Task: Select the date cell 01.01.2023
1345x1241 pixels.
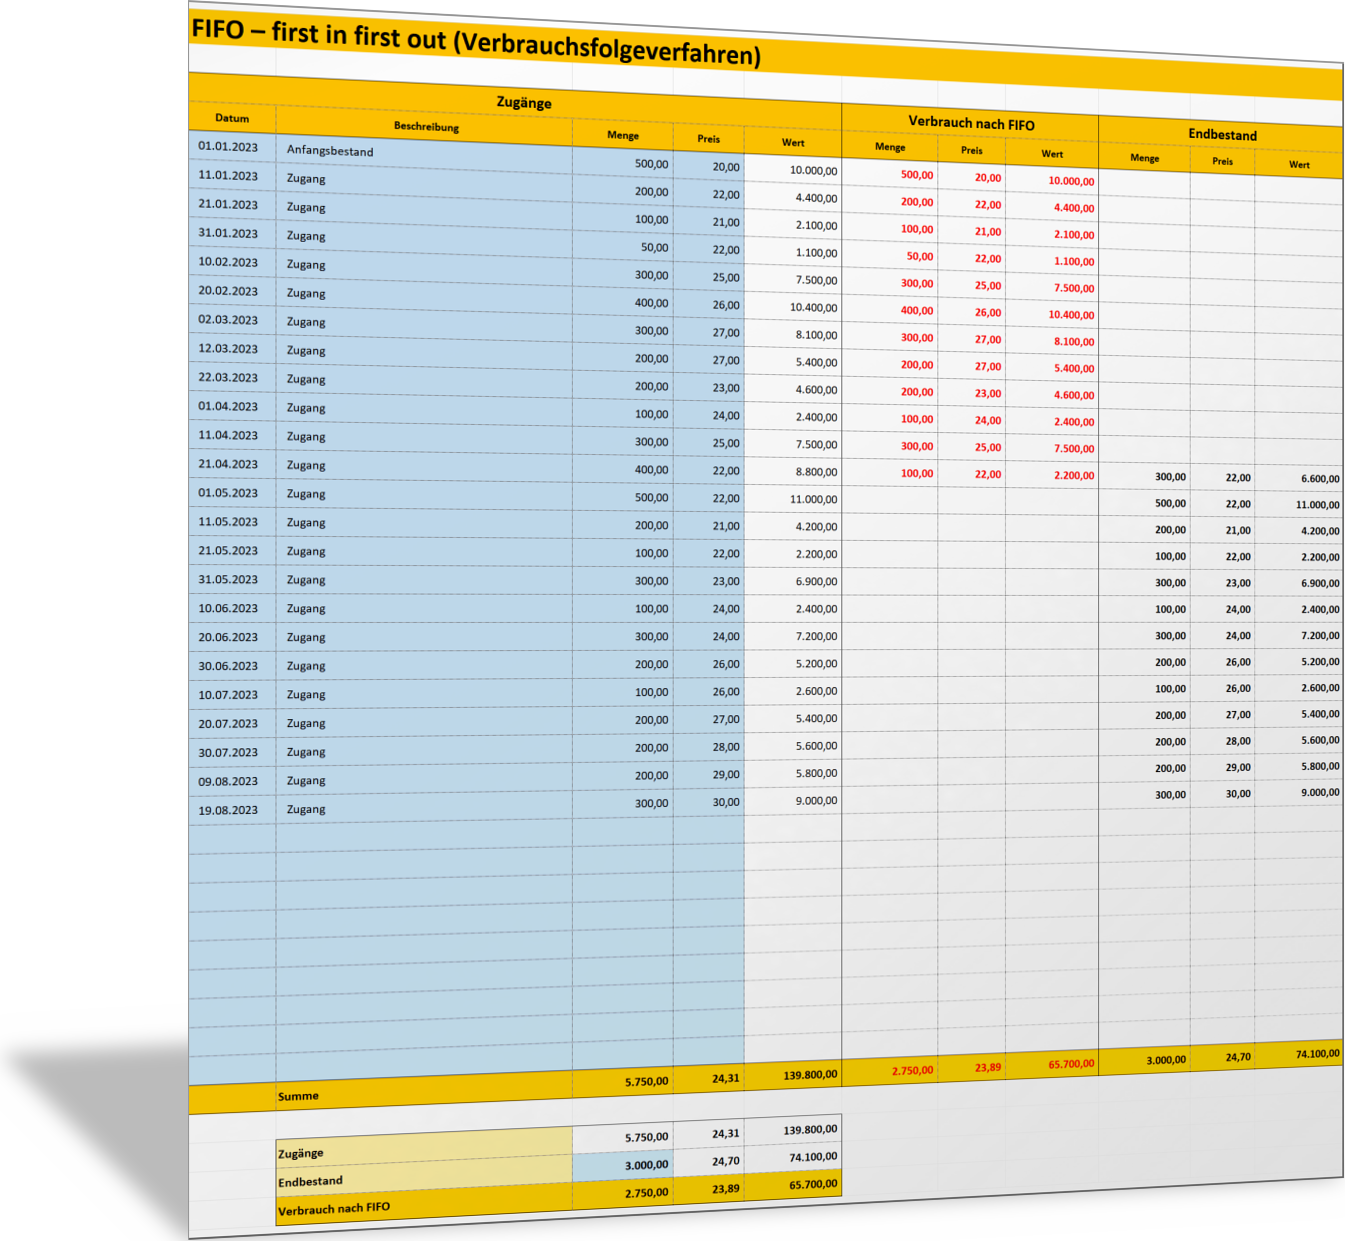Action: tap(228, 147)
